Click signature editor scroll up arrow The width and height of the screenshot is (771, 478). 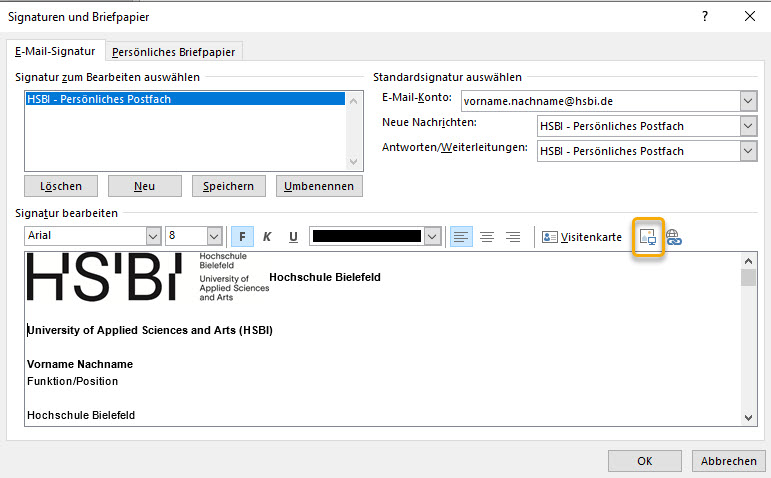coord(748,261)
